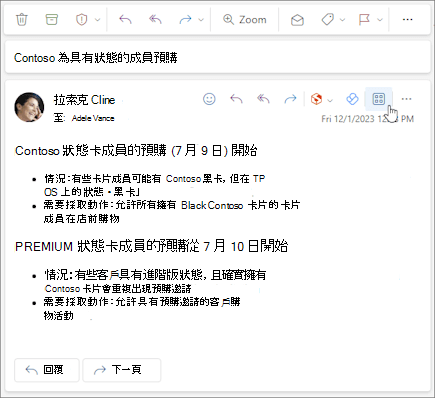Flag the message with the flag icon

tap(364, 20)
